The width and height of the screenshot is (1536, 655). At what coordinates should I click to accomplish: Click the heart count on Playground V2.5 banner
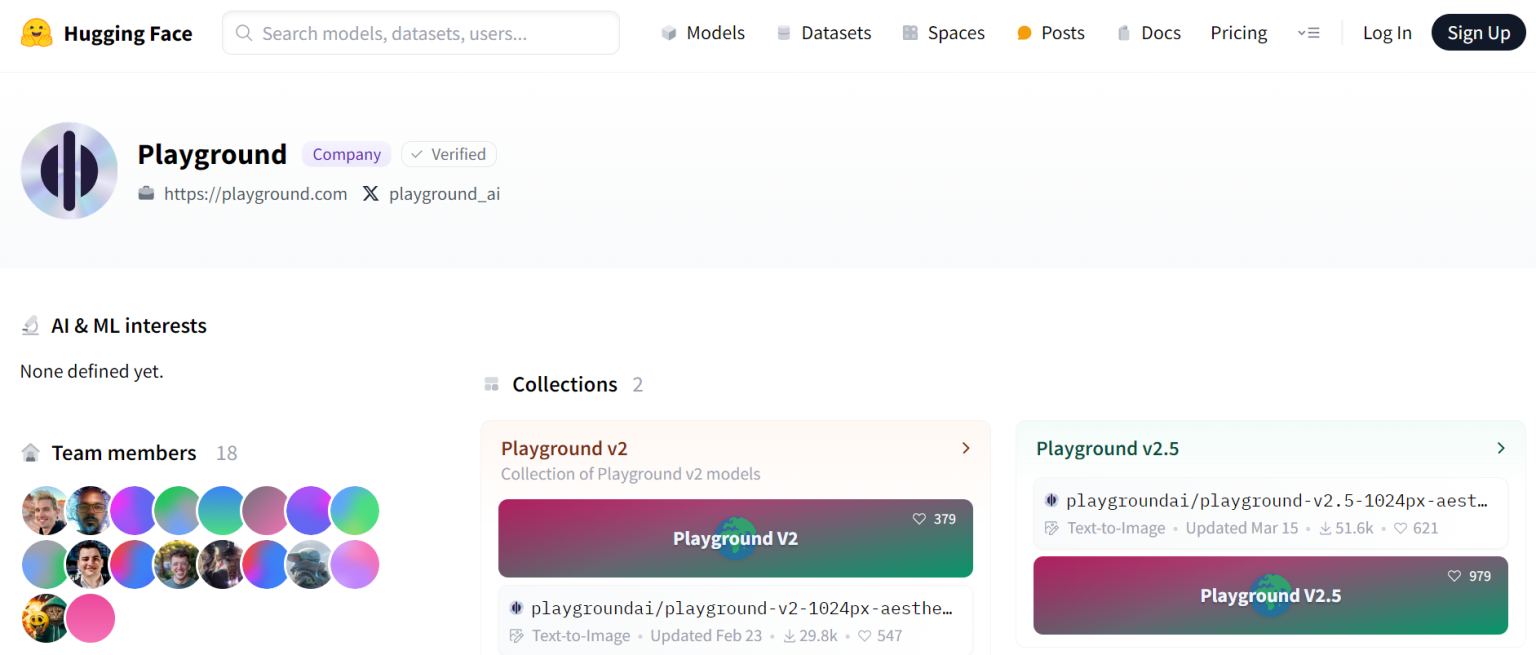click(1469, 575)
